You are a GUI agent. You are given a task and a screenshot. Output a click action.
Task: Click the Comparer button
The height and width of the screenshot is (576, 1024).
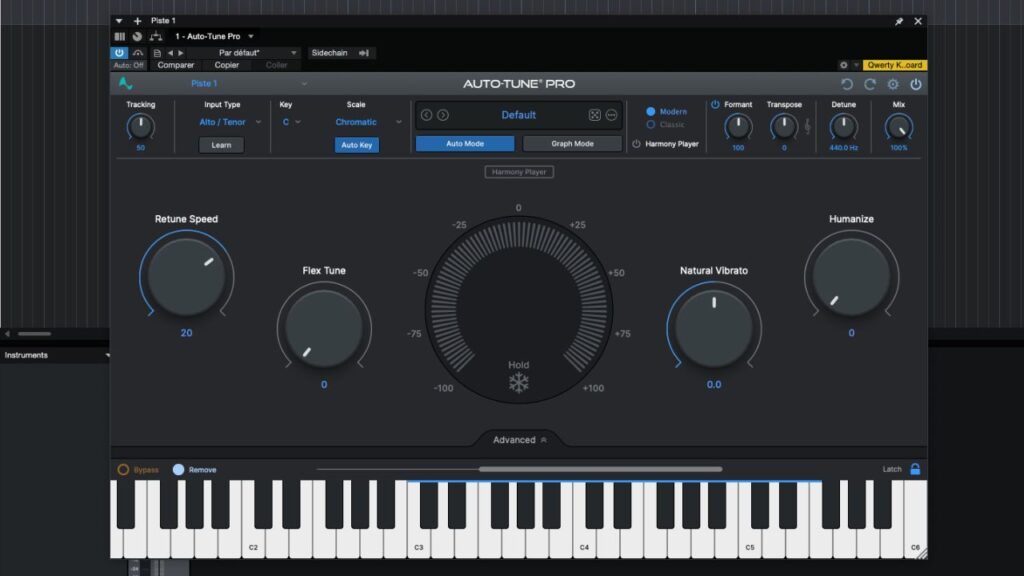coord(175,65)
